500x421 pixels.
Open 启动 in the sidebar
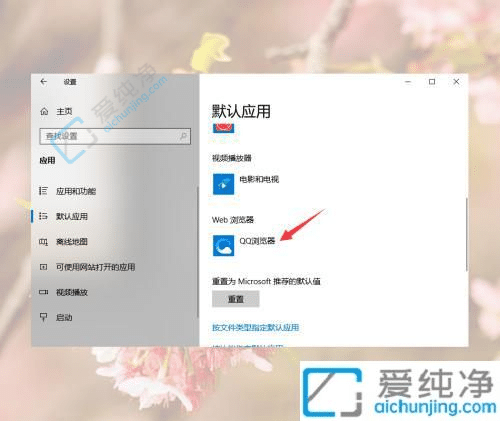point(64,317)
